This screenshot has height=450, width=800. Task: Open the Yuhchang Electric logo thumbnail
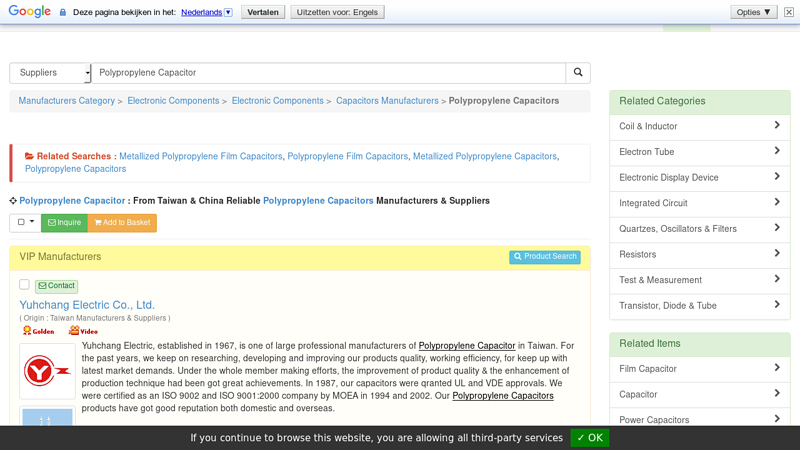pyautogui.click(x=47, y=371)
